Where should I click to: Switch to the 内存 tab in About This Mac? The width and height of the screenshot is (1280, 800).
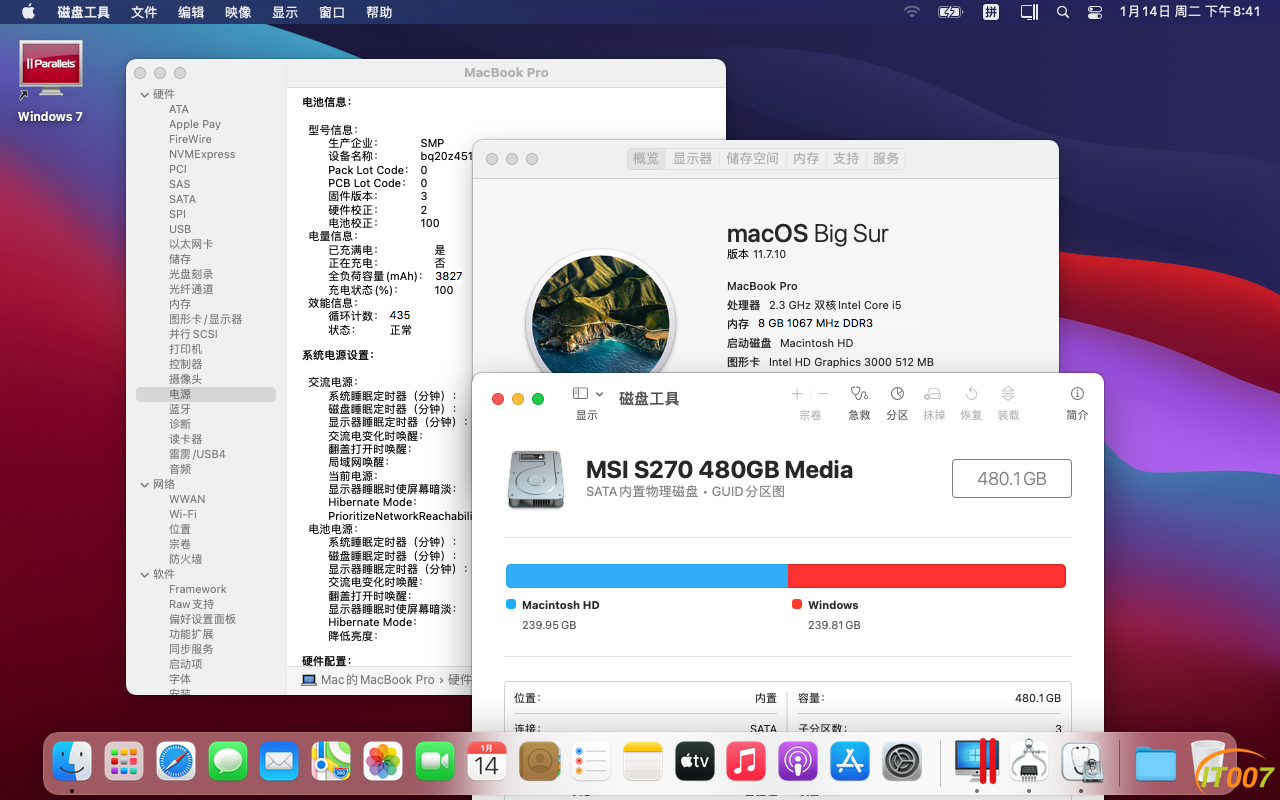pyautogui.click(x=806, y=158)
